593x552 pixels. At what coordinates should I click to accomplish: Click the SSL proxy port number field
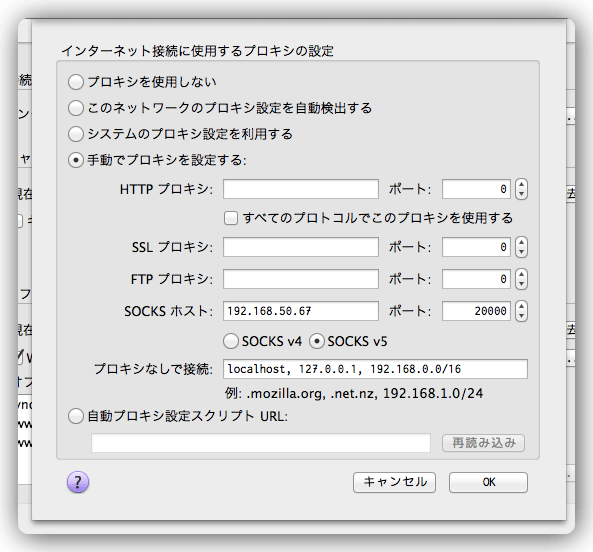[x=476, y=247]
